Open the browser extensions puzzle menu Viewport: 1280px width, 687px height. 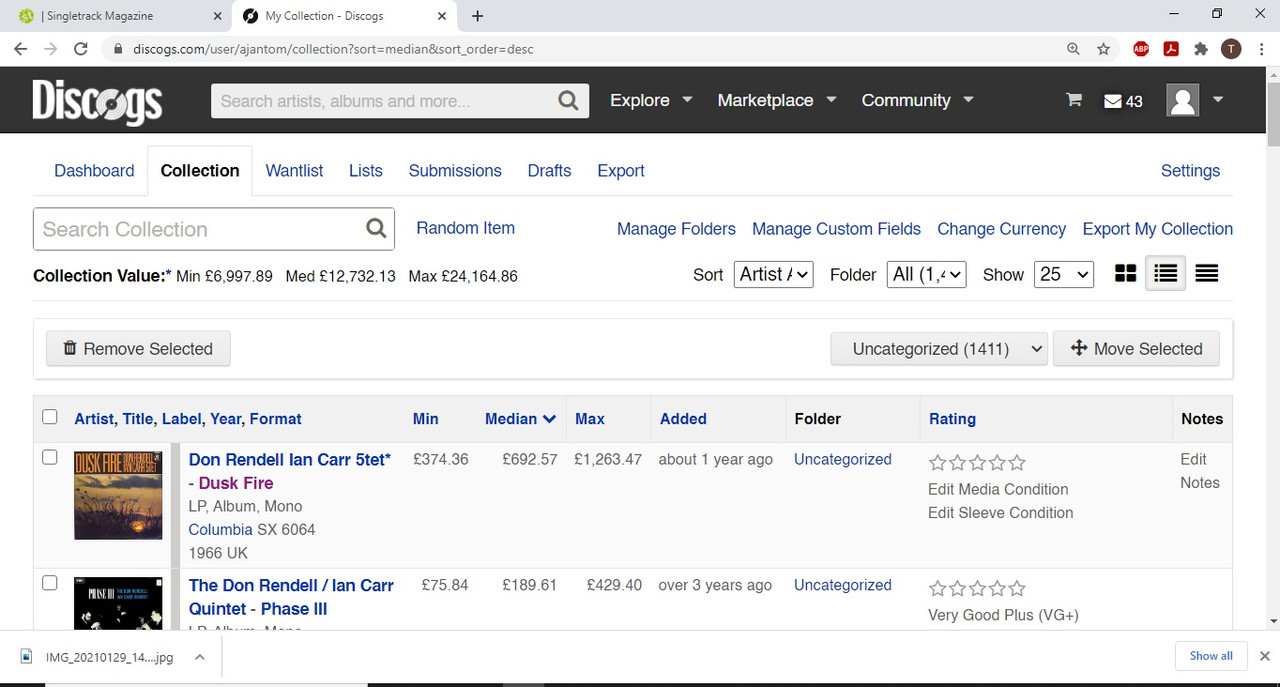[x=1201, y=49]
